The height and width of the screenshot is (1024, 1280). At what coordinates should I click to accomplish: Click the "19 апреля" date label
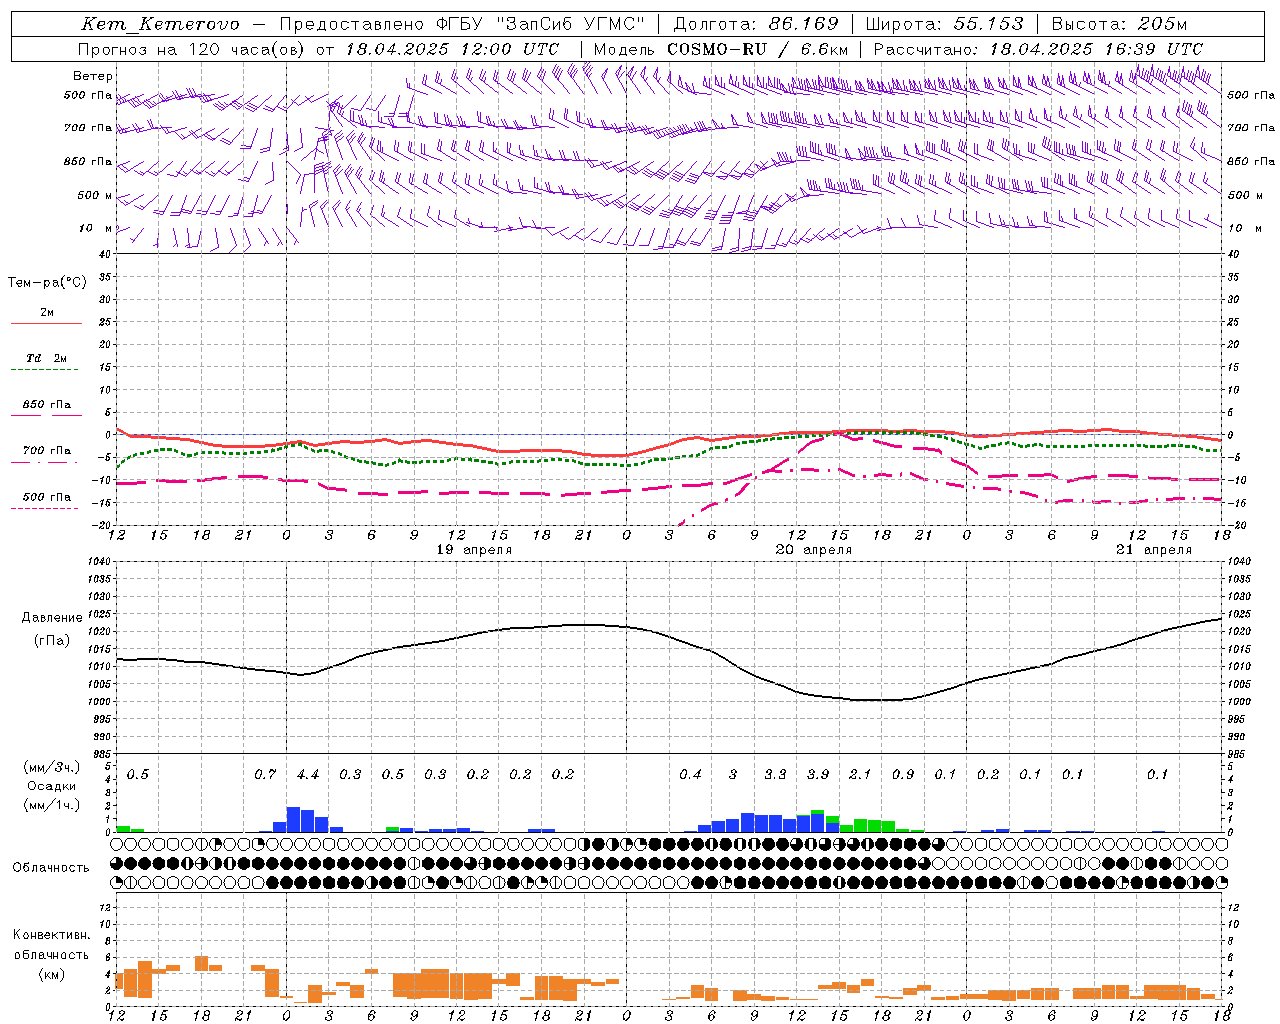pyautogui.click(x=474, y=550)
